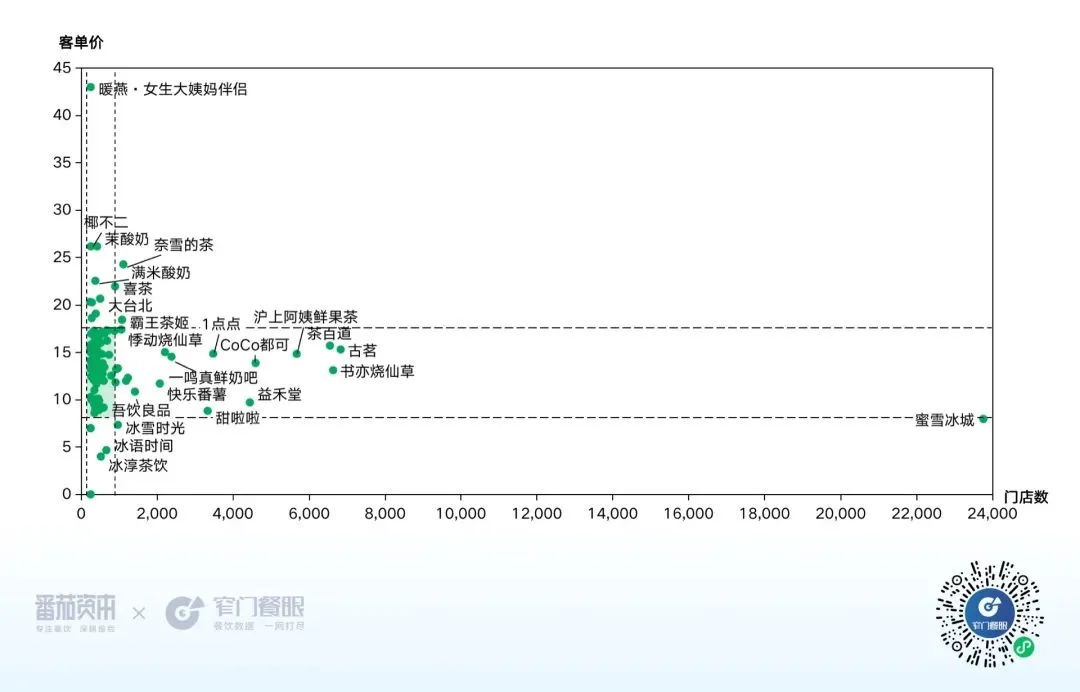Select the 喜茶 label
The width and height of the screenshot is (1080, 692).
tap(138, 289)
